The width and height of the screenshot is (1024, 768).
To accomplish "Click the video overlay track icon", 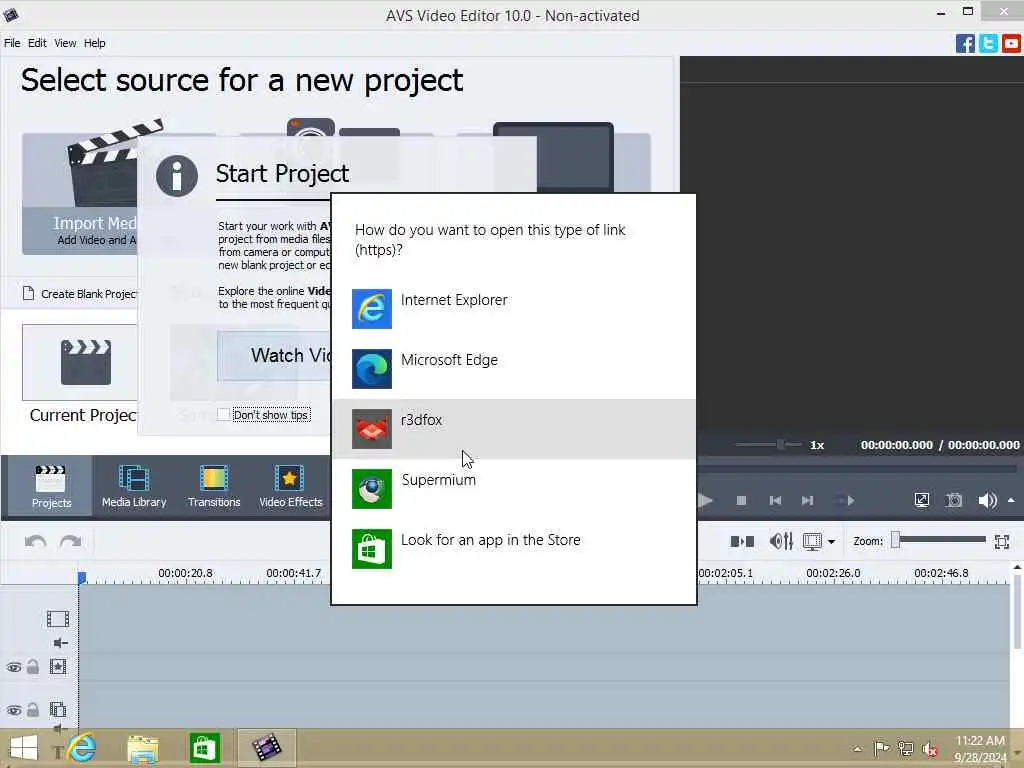I will [57, 709].
